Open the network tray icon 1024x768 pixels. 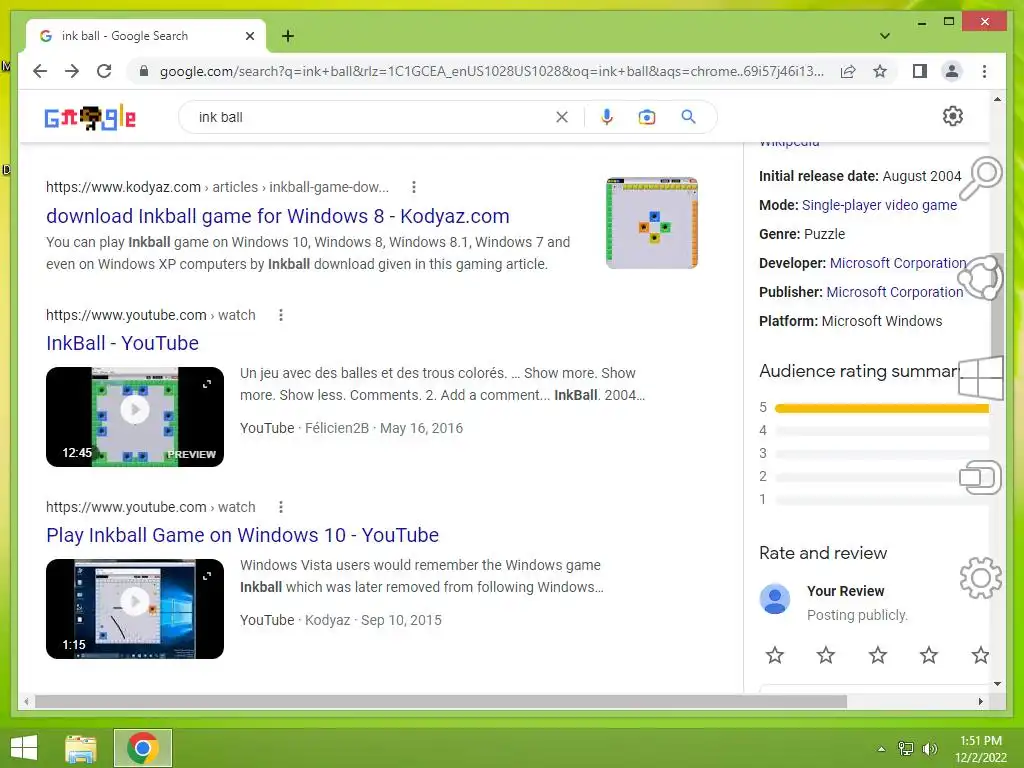(x=906, y=748)
